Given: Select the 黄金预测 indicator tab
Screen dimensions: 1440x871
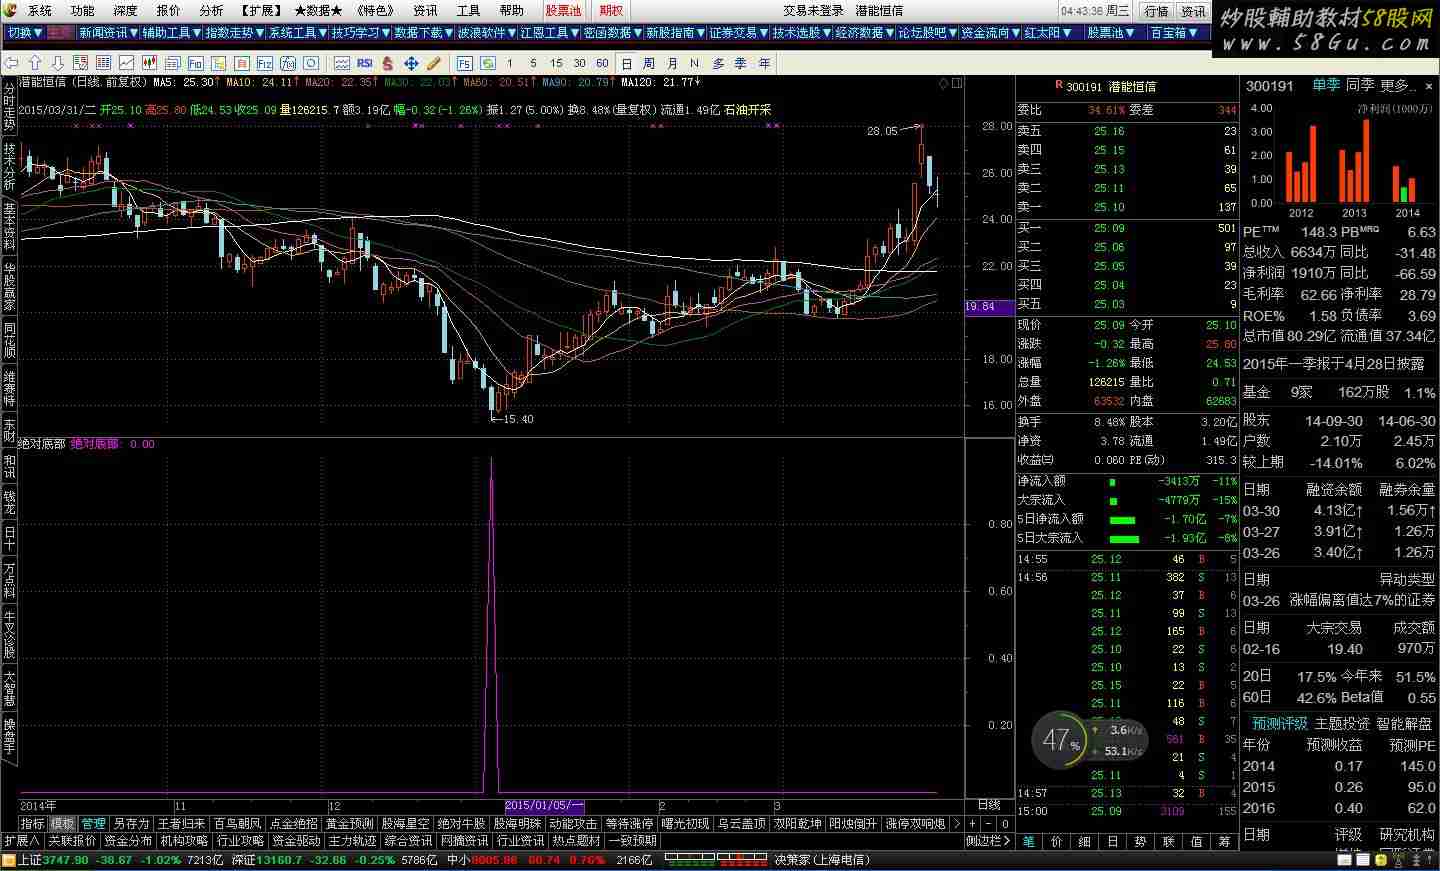Looking at the screenshot, I should pyautogui.click(x=349, y=824).
